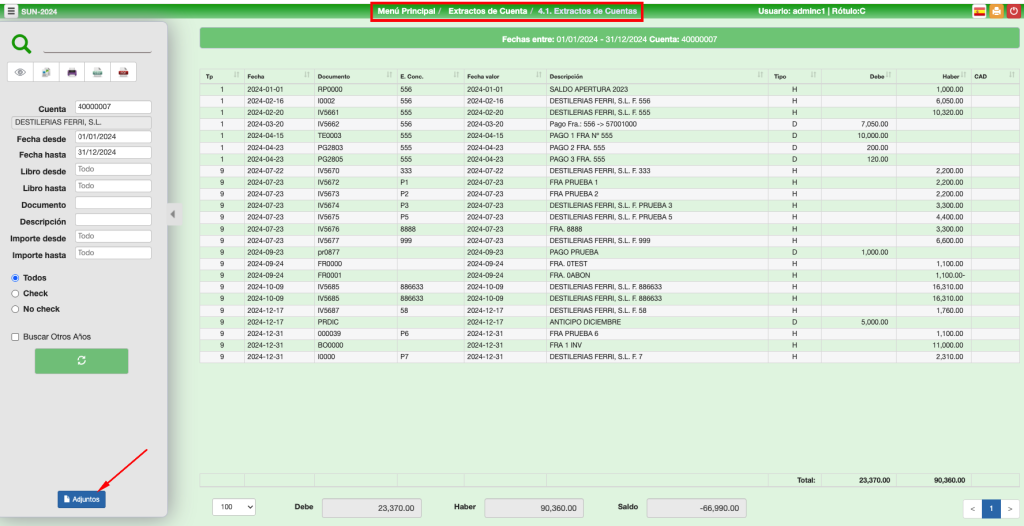Export using the red PDF icon
The image size is (1024, 526).
122,72
